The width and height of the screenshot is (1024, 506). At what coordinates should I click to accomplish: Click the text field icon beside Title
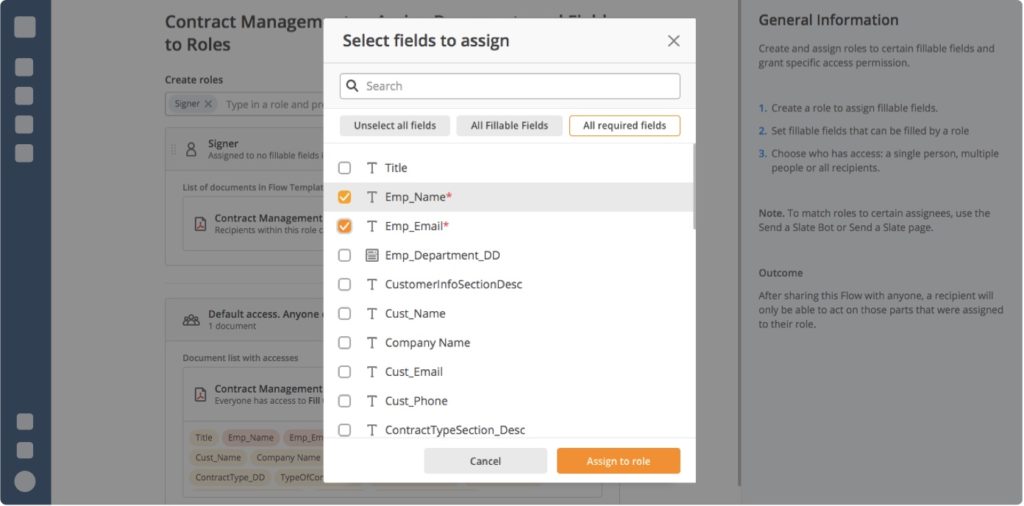pos(372,168)
